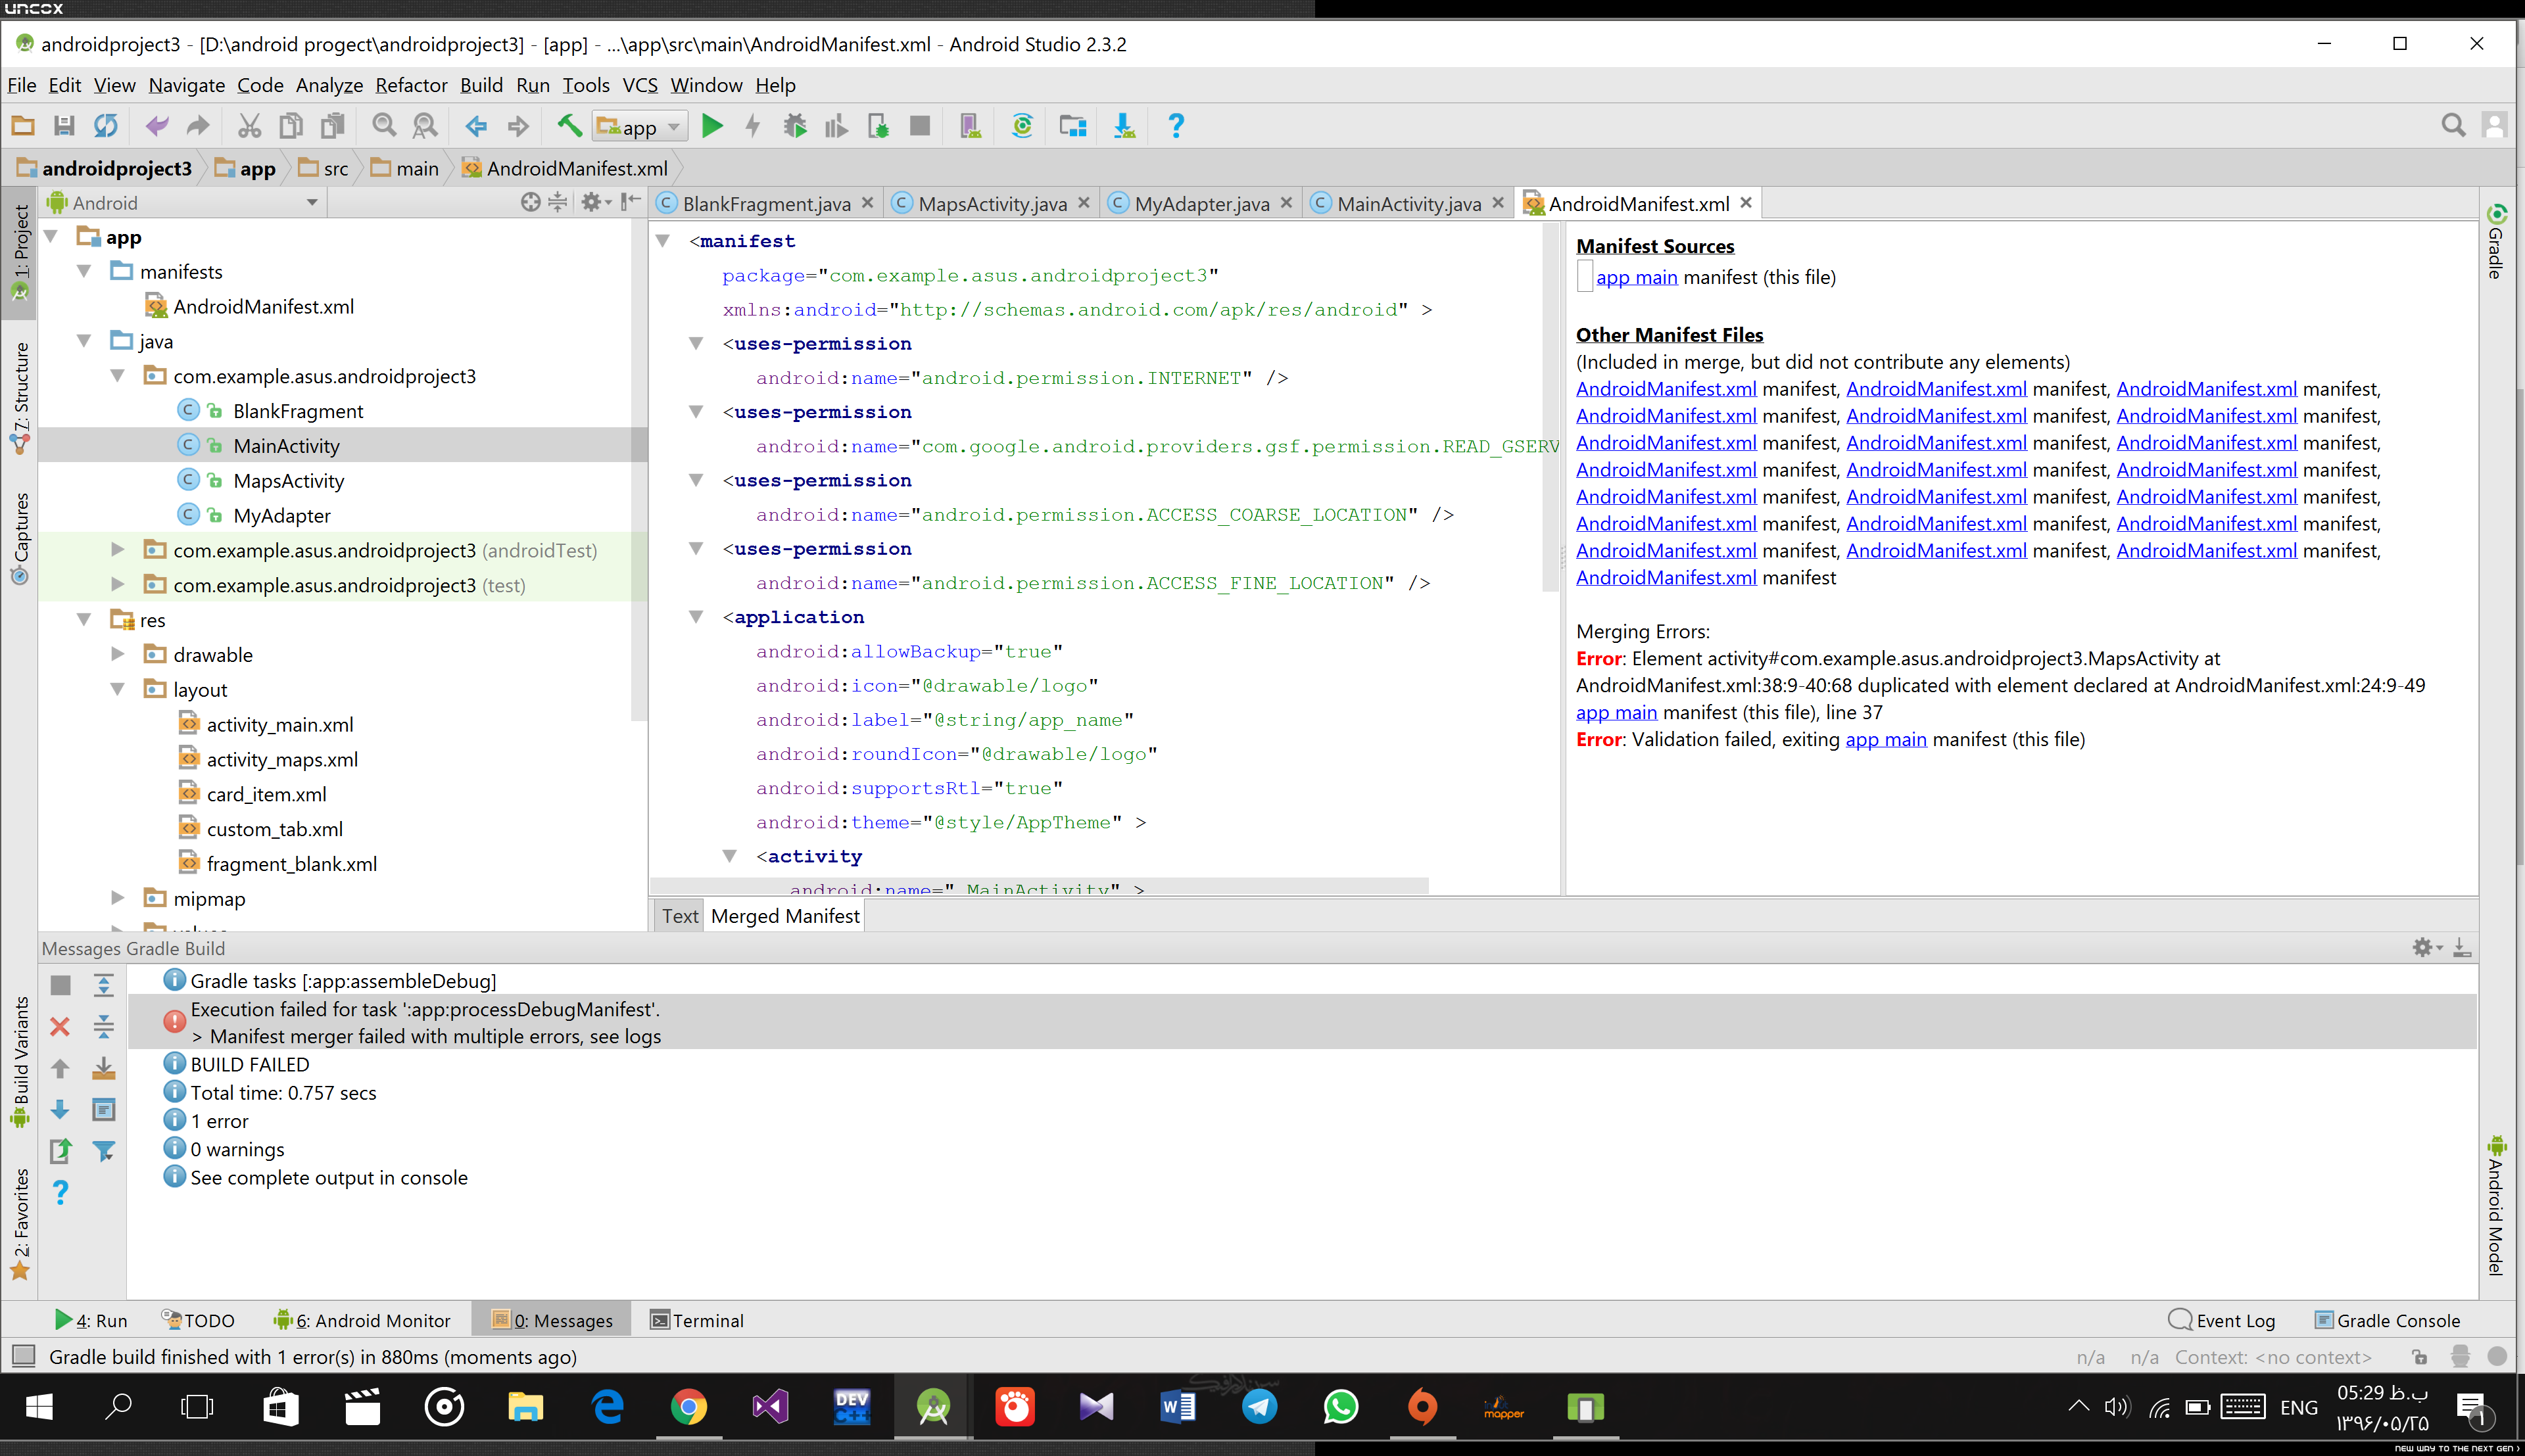Collapse the layout folder node

coord(117,690)
